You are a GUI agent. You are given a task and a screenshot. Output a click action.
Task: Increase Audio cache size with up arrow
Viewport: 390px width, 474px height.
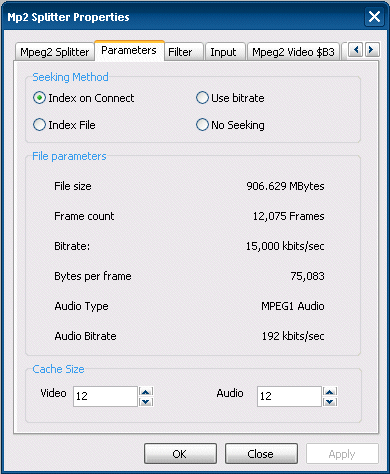pos(330,391)
